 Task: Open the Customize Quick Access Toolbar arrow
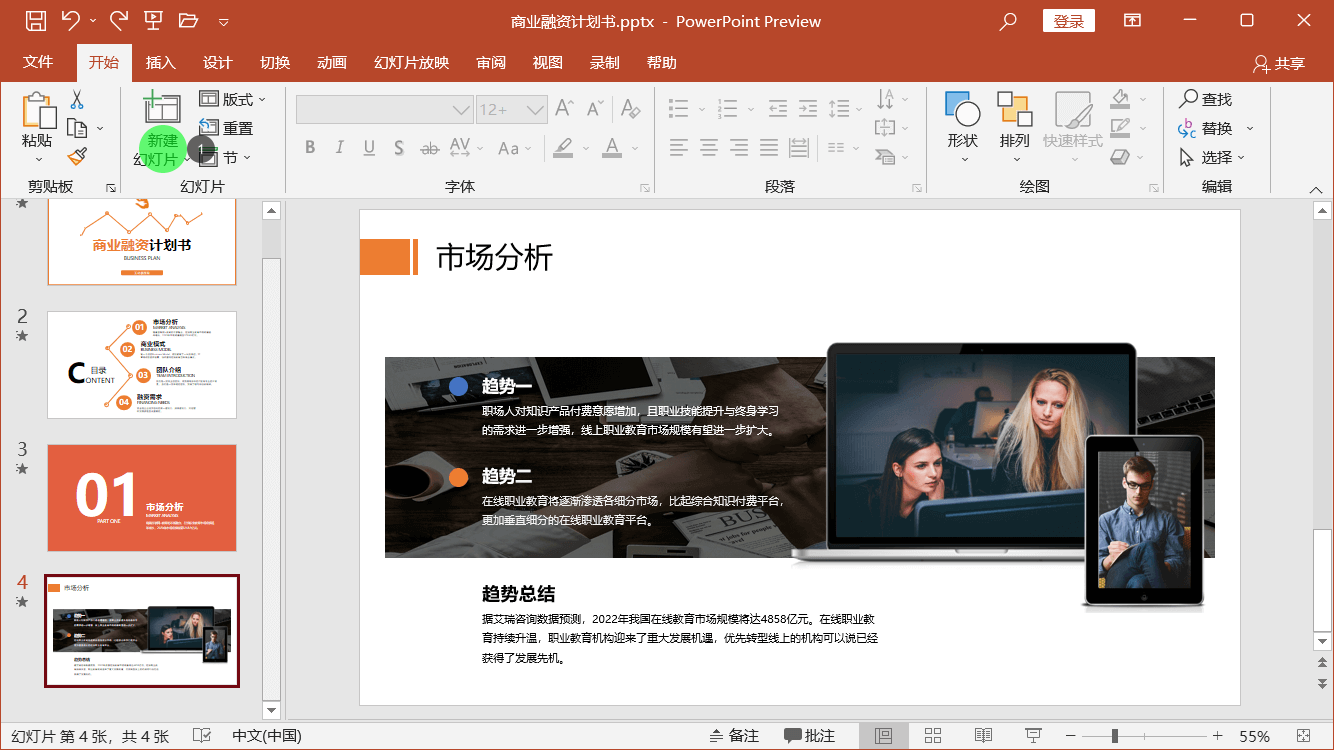coord(223,21)
